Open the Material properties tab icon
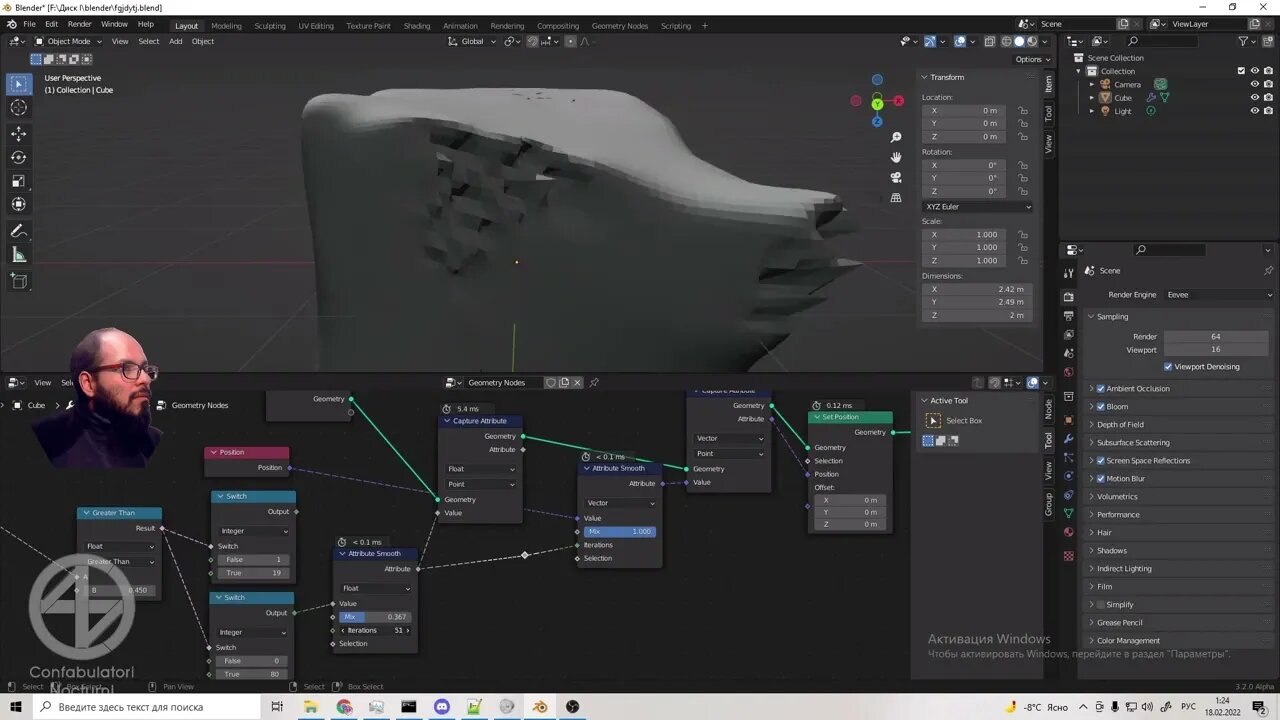This screenshot has width=1280, height=720. [x=1068, y=532]
